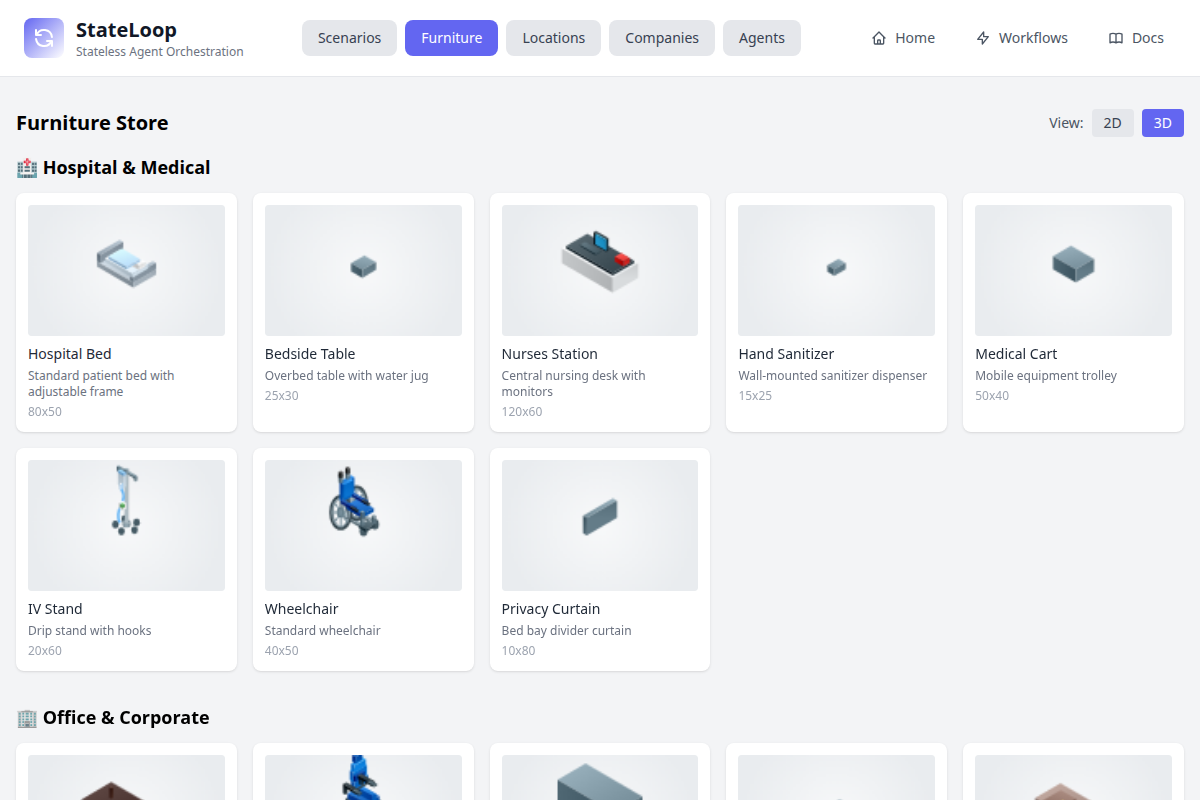Click the Bedside Table title
Image resolution: width=1200 pixels, height=800 pixels.
click(x=310, y=354)
